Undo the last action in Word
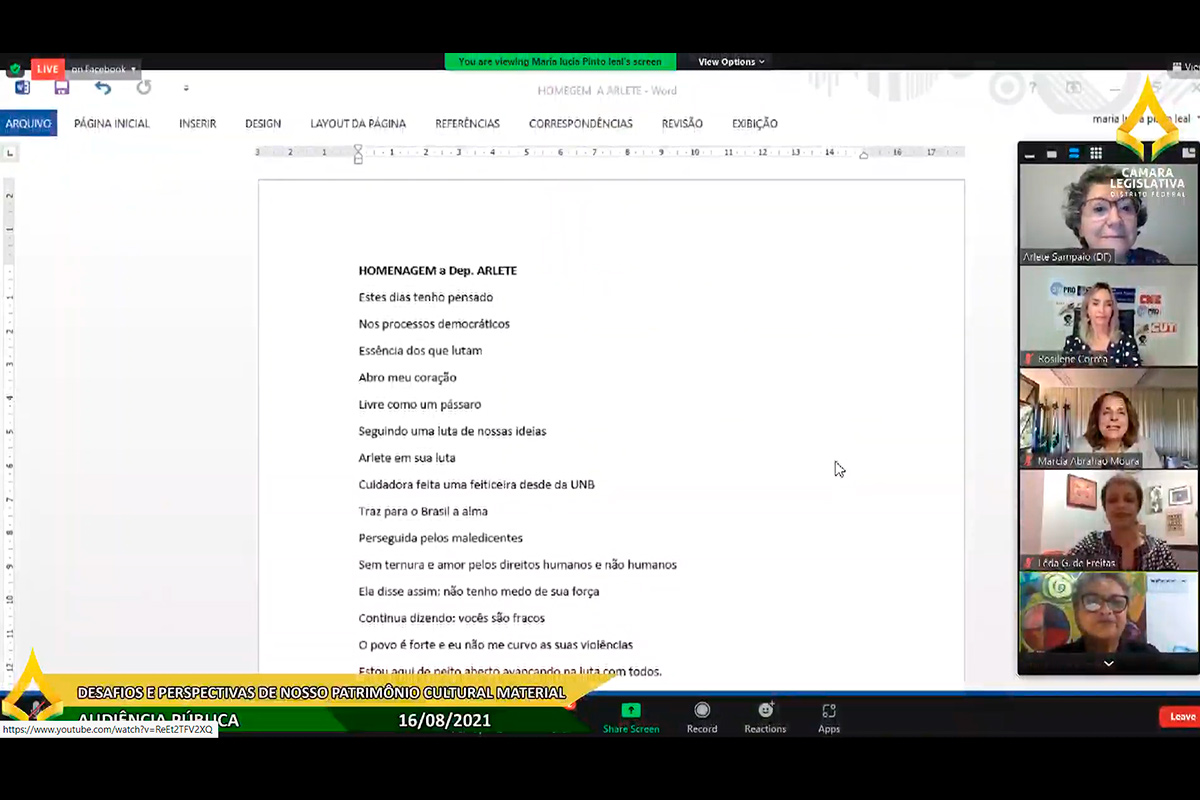This screenshot has height=800, width=1200. point(102,88)
